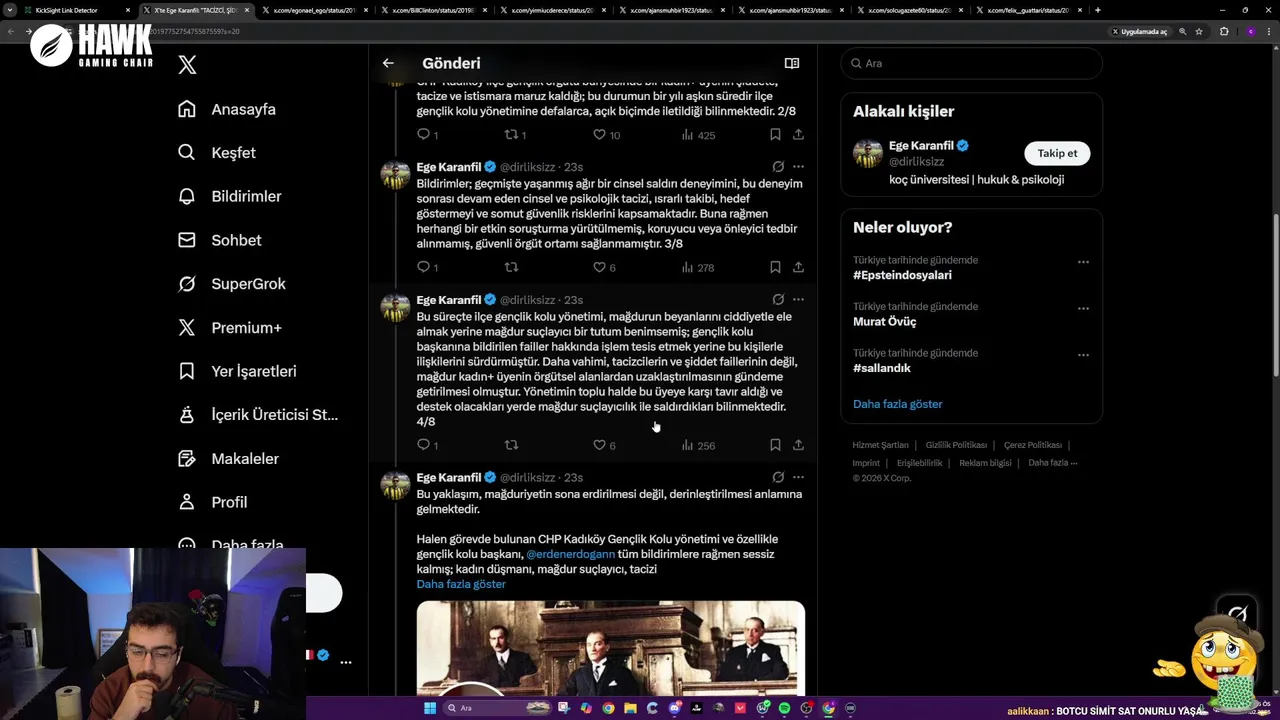Bookmark the 2/8 tweet
Image resolution: width=1280 pixels, height=720 pixels.
point(775,134)
